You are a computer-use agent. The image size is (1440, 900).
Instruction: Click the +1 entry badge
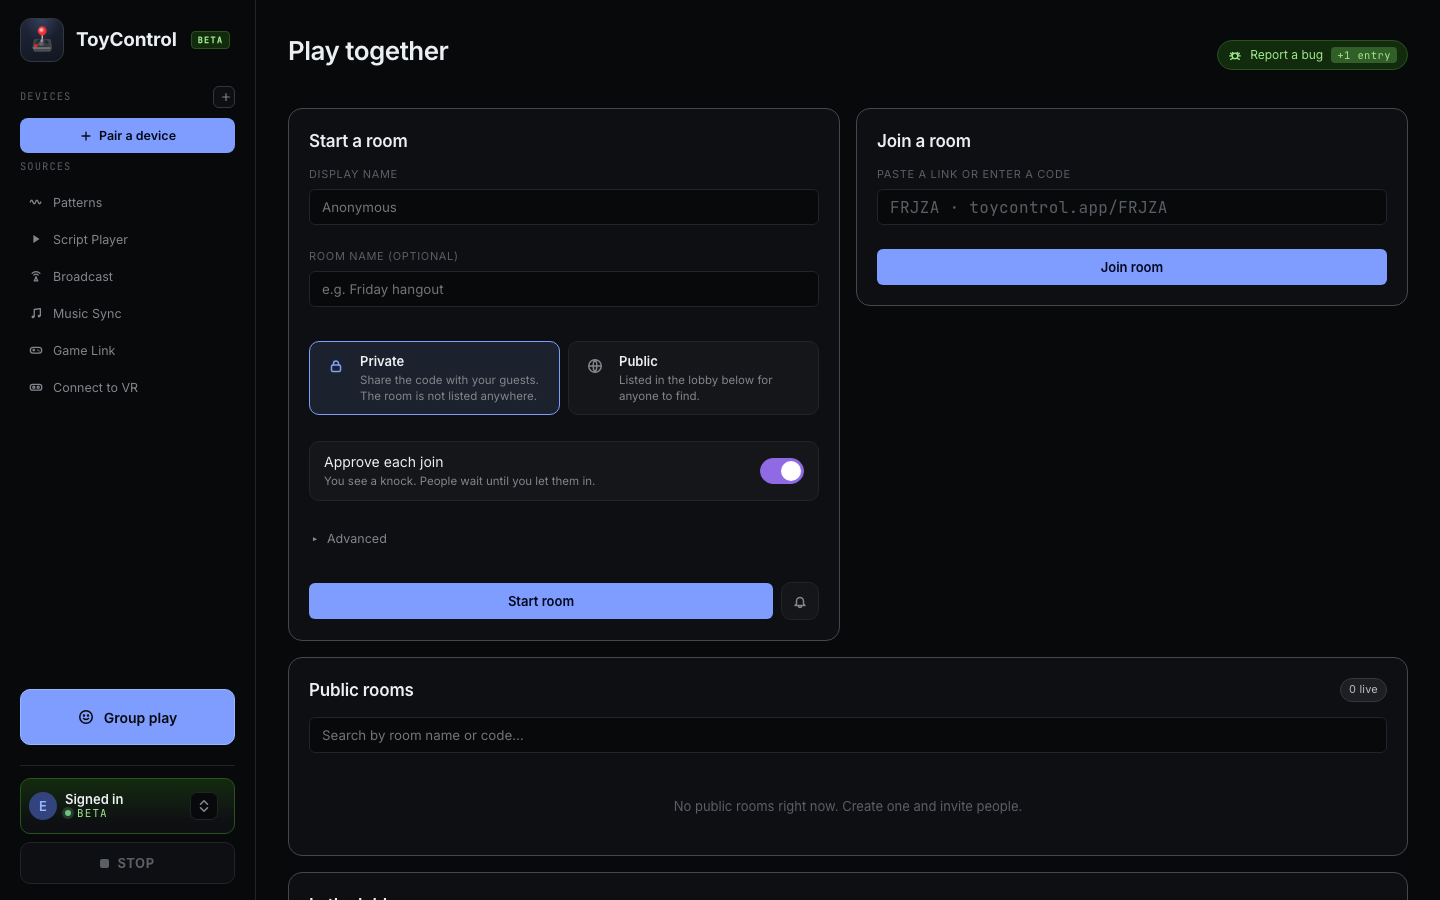click(x=1364, y=56)
